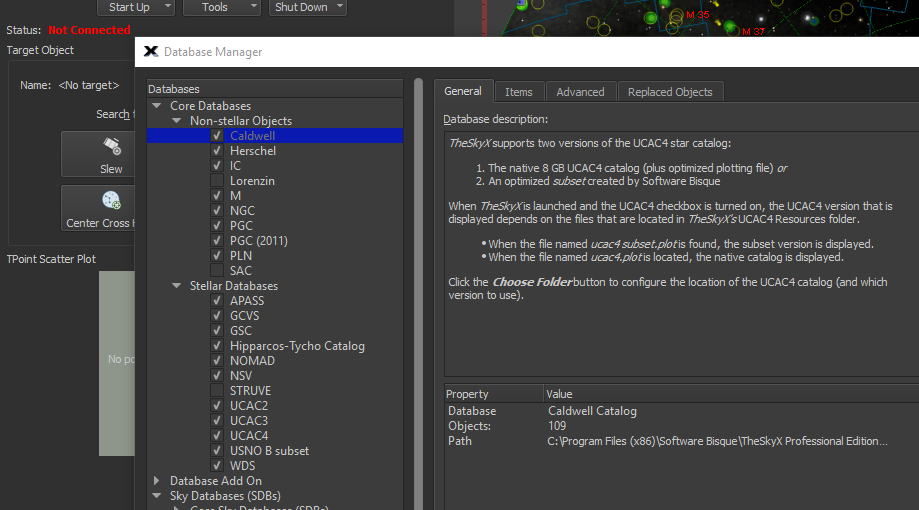Screen dimensions: 919x510
Task: Toggle the Caldwell database checkbox
Action: pos(217,135)
